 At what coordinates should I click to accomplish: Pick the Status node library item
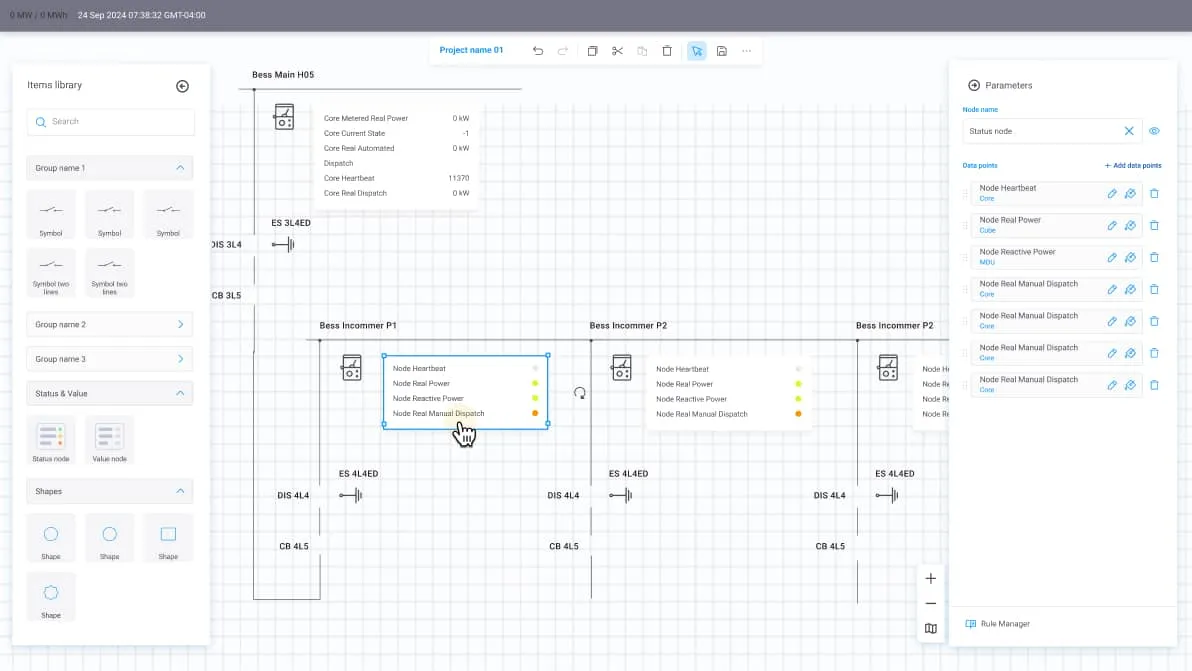(51, 442)
